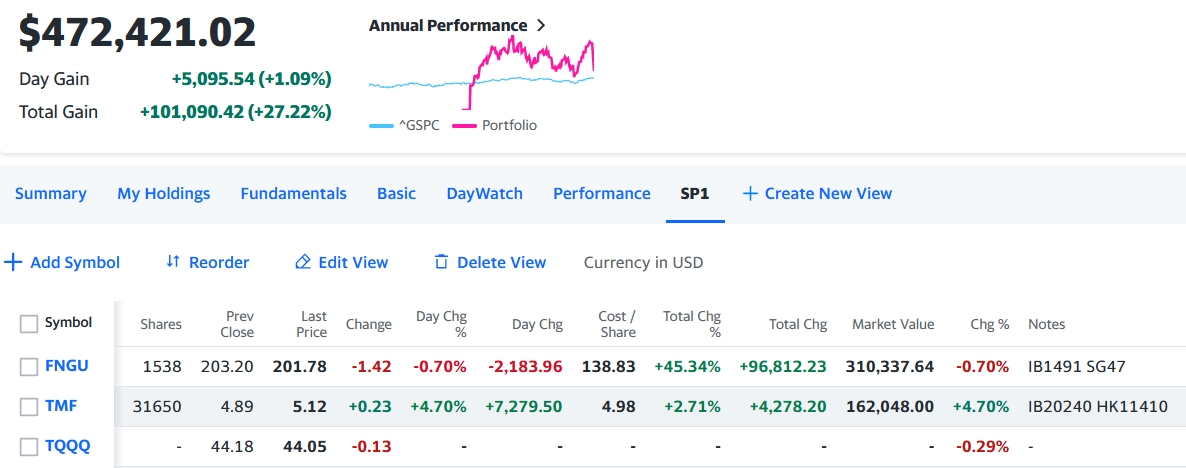1186x468 pixels.
Task: Open the TQQQ ticker link
Action: (x=67, y=446)
